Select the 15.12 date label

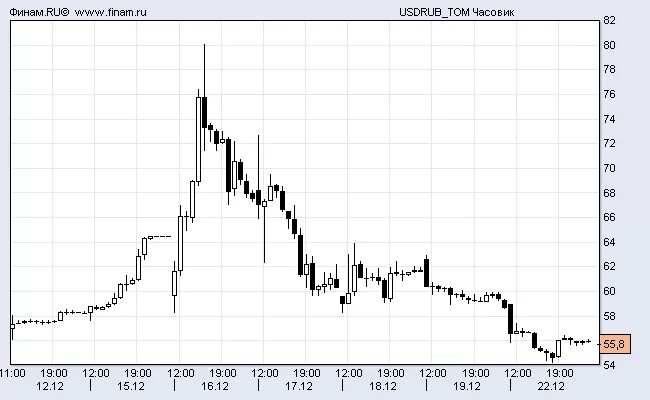[x=131, y=386]
